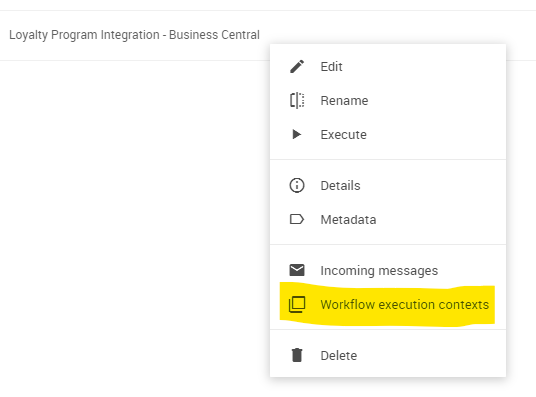This screenshot has height=397, width=536.
Task: Click the Execute play triangle icon
Action: [297, 134]
